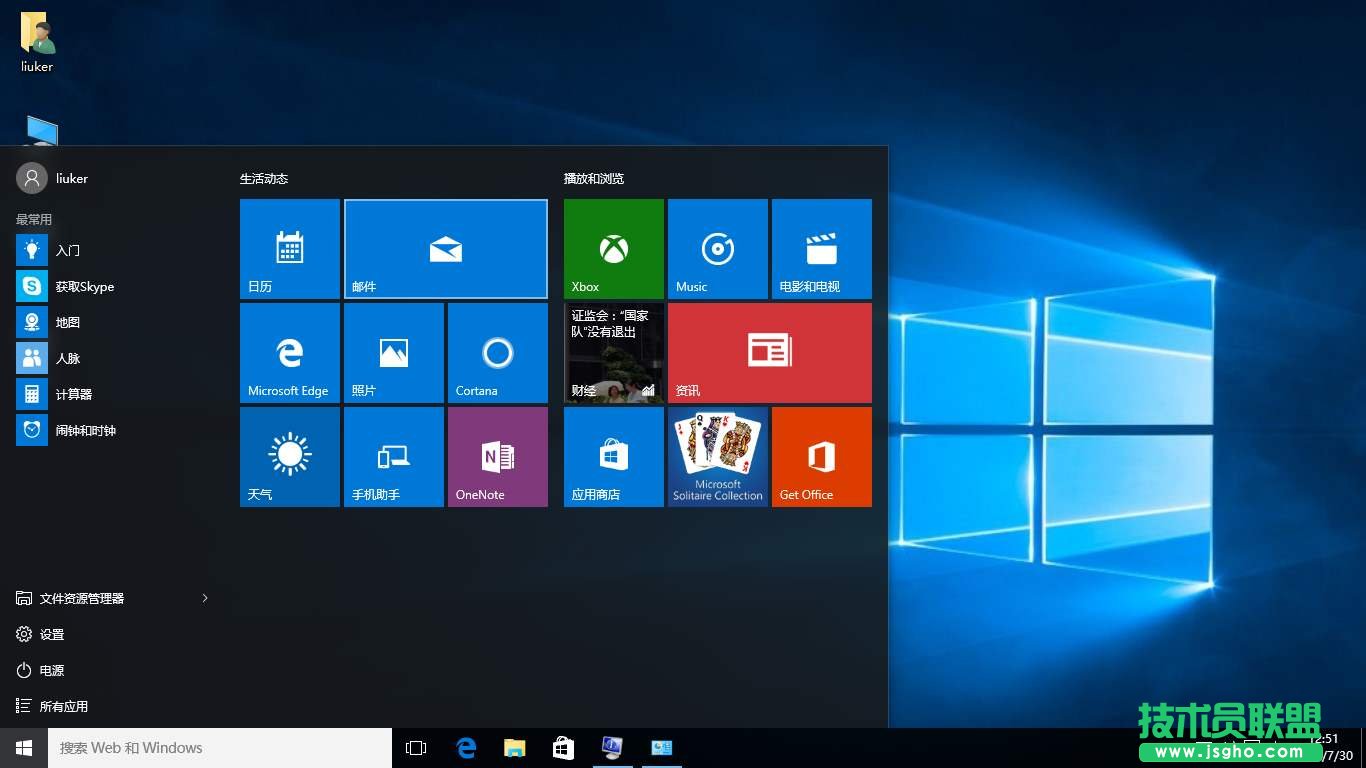Open the 人脉 (People) app
The width and height of the screenshot is (1366, 768).
tap(66, 358)
